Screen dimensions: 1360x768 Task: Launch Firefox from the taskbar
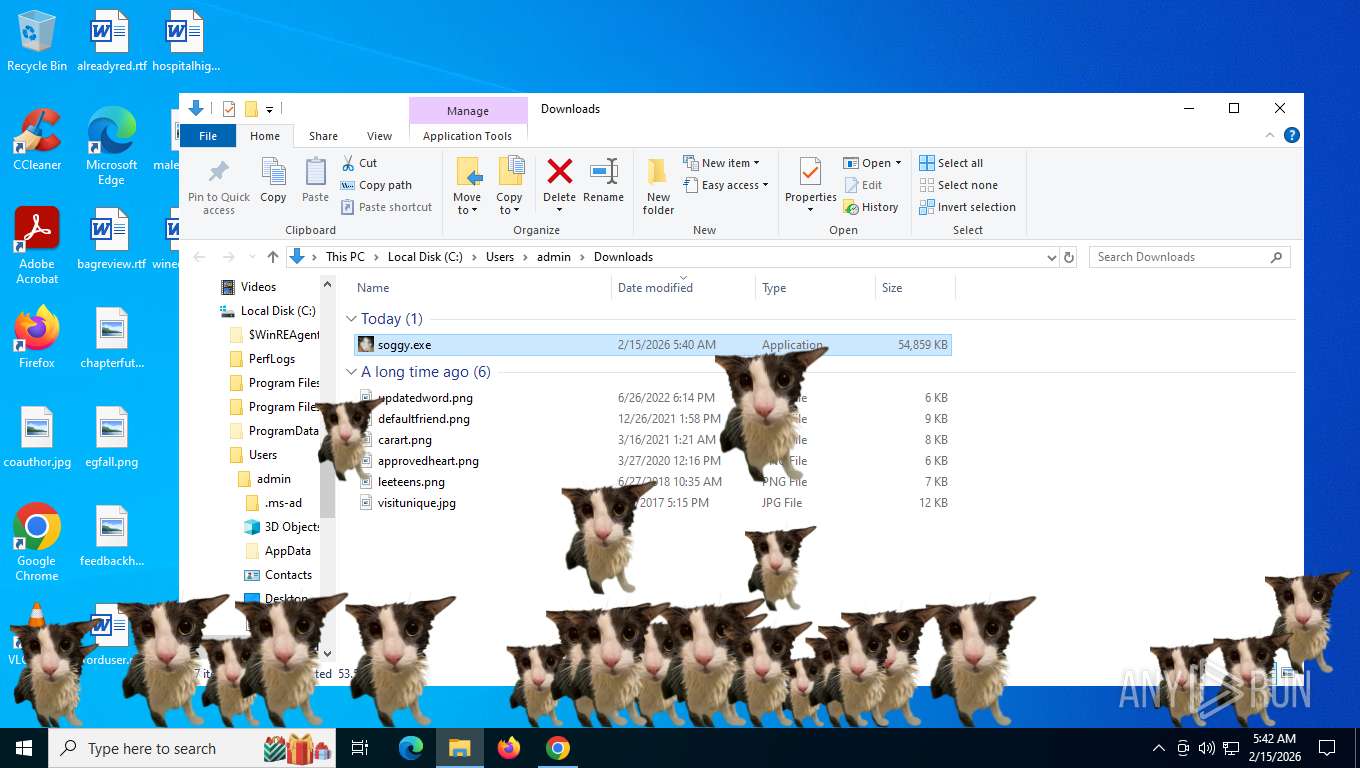(x=509, y=748)
